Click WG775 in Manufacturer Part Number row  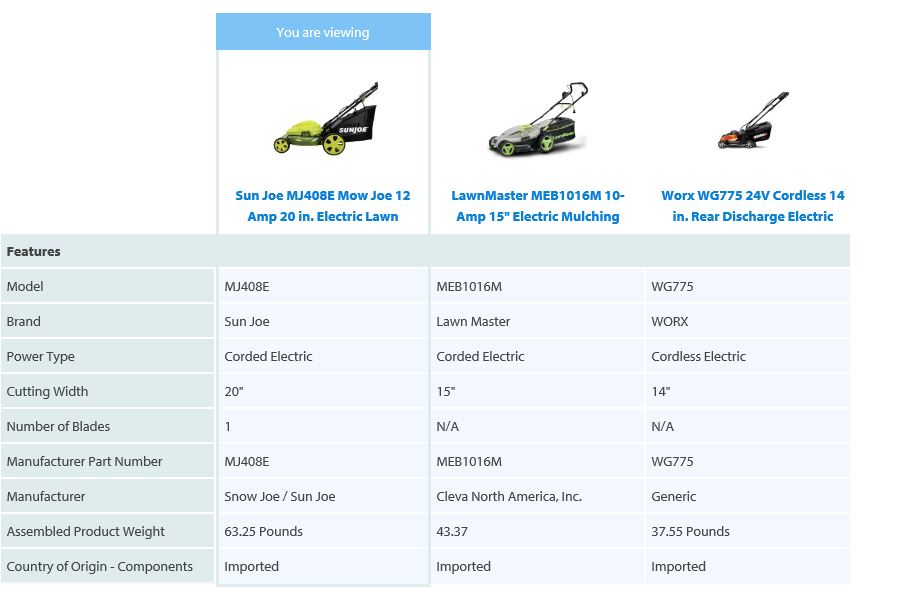click(x=672, y=461)
